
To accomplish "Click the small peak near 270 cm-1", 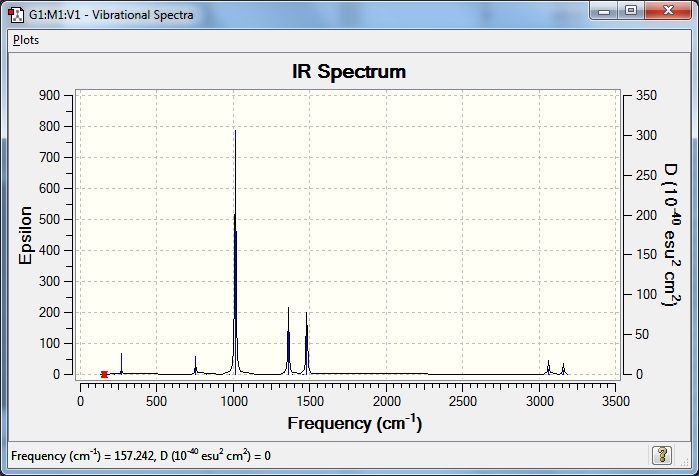I will tap(122, 364).
